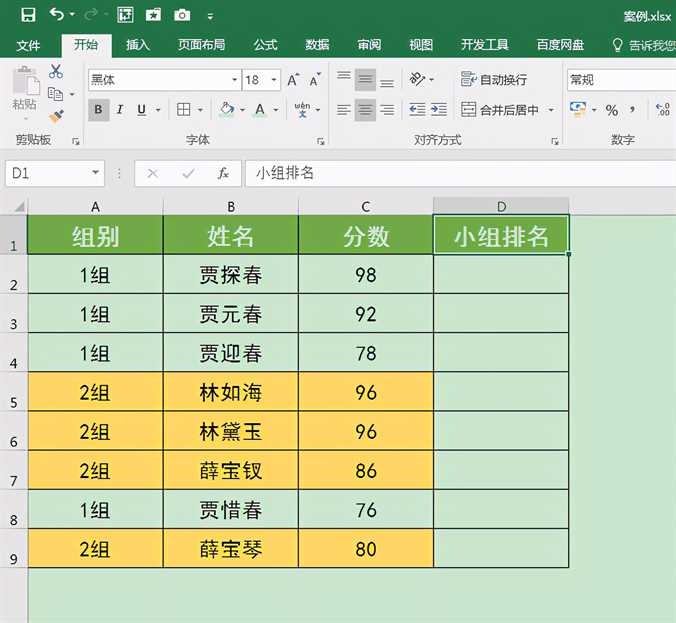The height and width of the screenshot is (623, 676).
Task: Click the Percent Style icon
Action: 611,110
